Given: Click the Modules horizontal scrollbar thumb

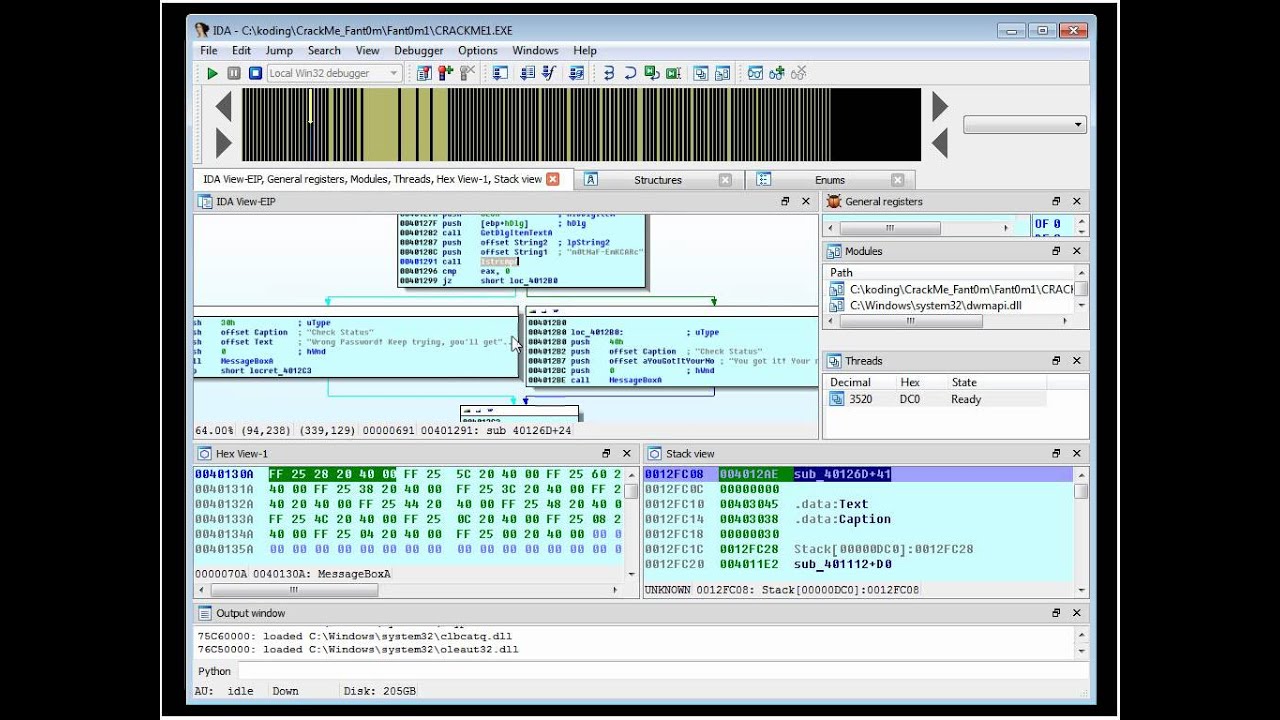Looking at the screenshot, I should click(910, 321).
